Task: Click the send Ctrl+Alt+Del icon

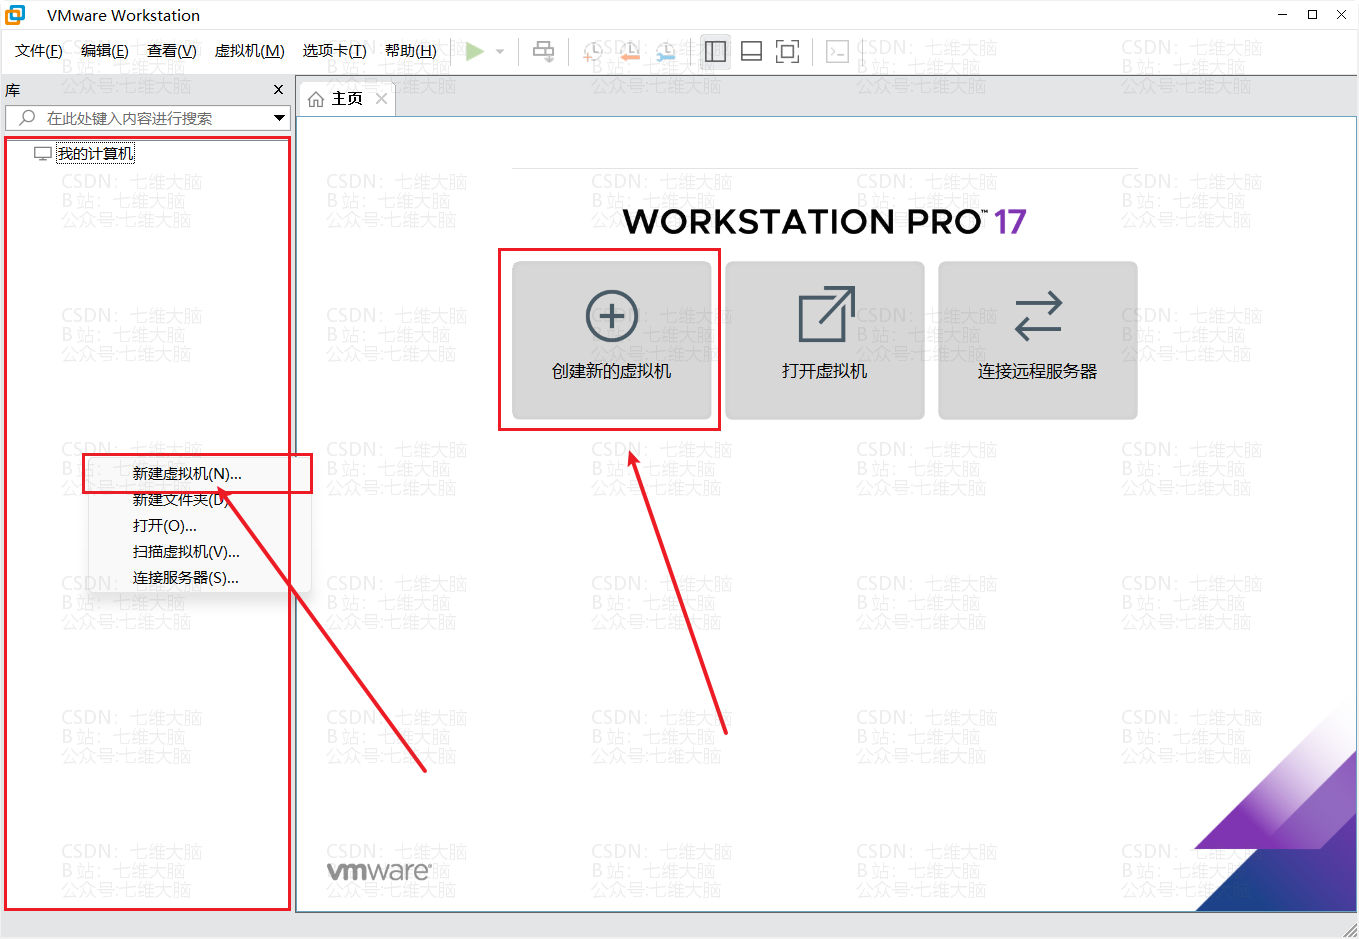Action: [543, 51]
